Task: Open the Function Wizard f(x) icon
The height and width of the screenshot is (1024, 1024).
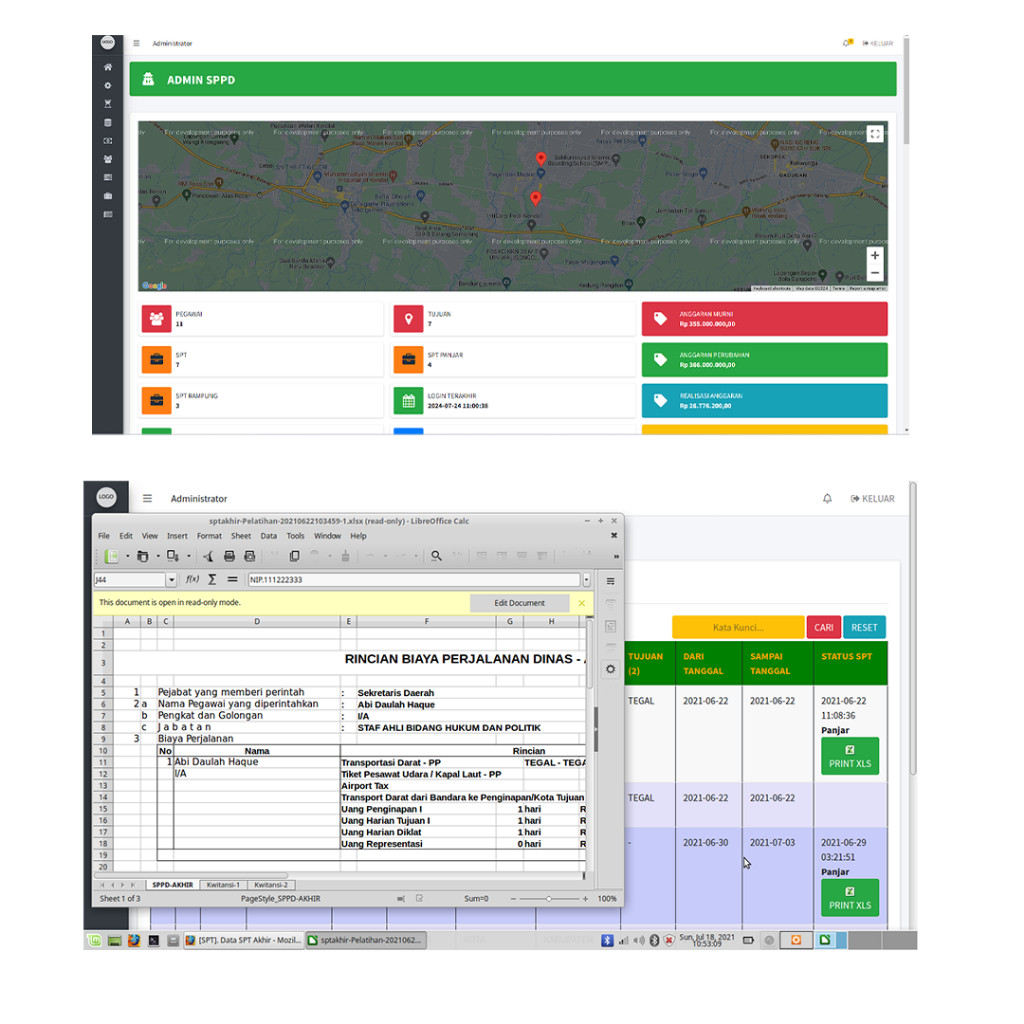Action: (x=192, y=578)
